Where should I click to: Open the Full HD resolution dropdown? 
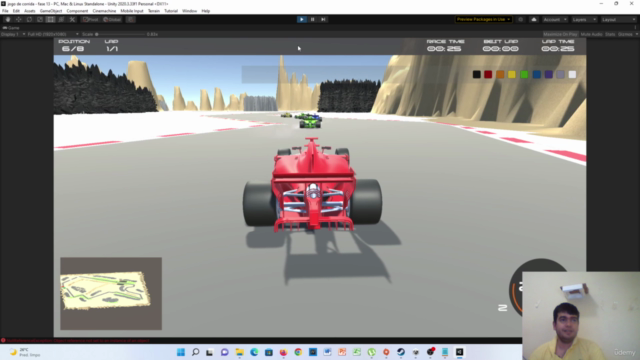click(53, 34)
